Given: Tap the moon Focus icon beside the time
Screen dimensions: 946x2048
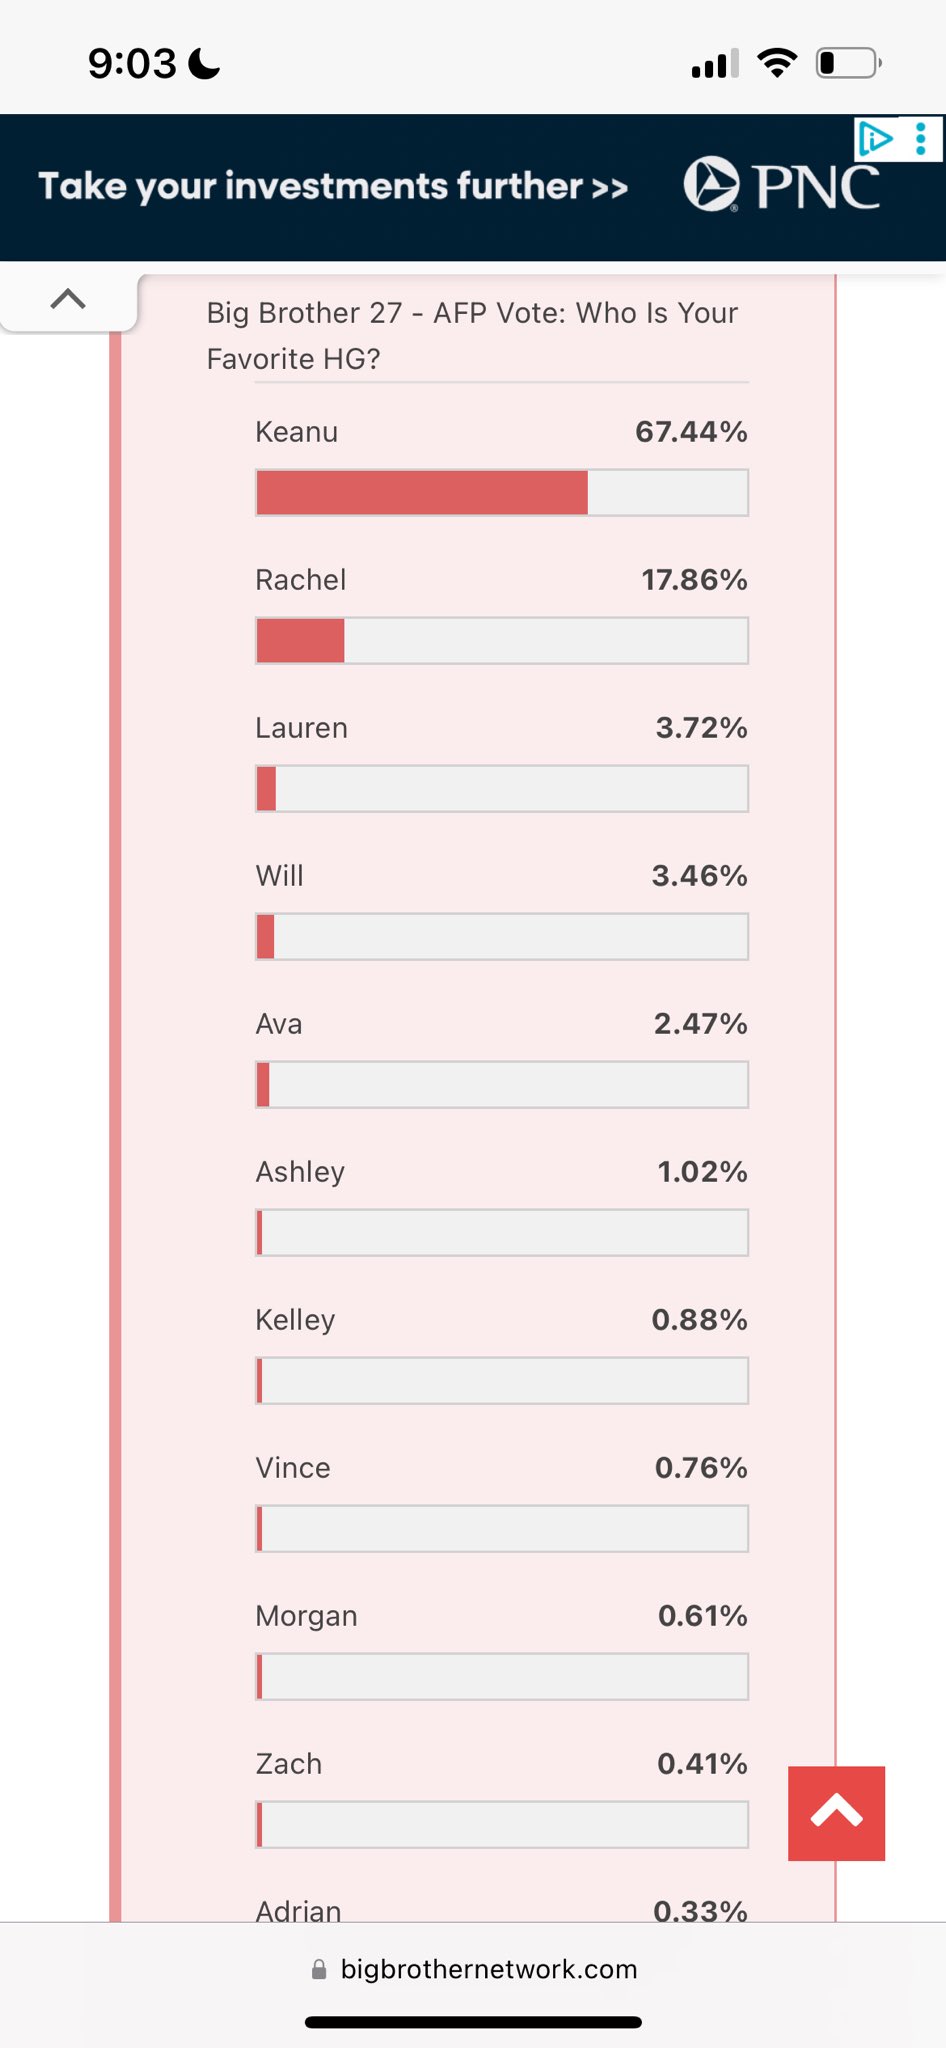Looking at the screenshot, I should (205, 64).
